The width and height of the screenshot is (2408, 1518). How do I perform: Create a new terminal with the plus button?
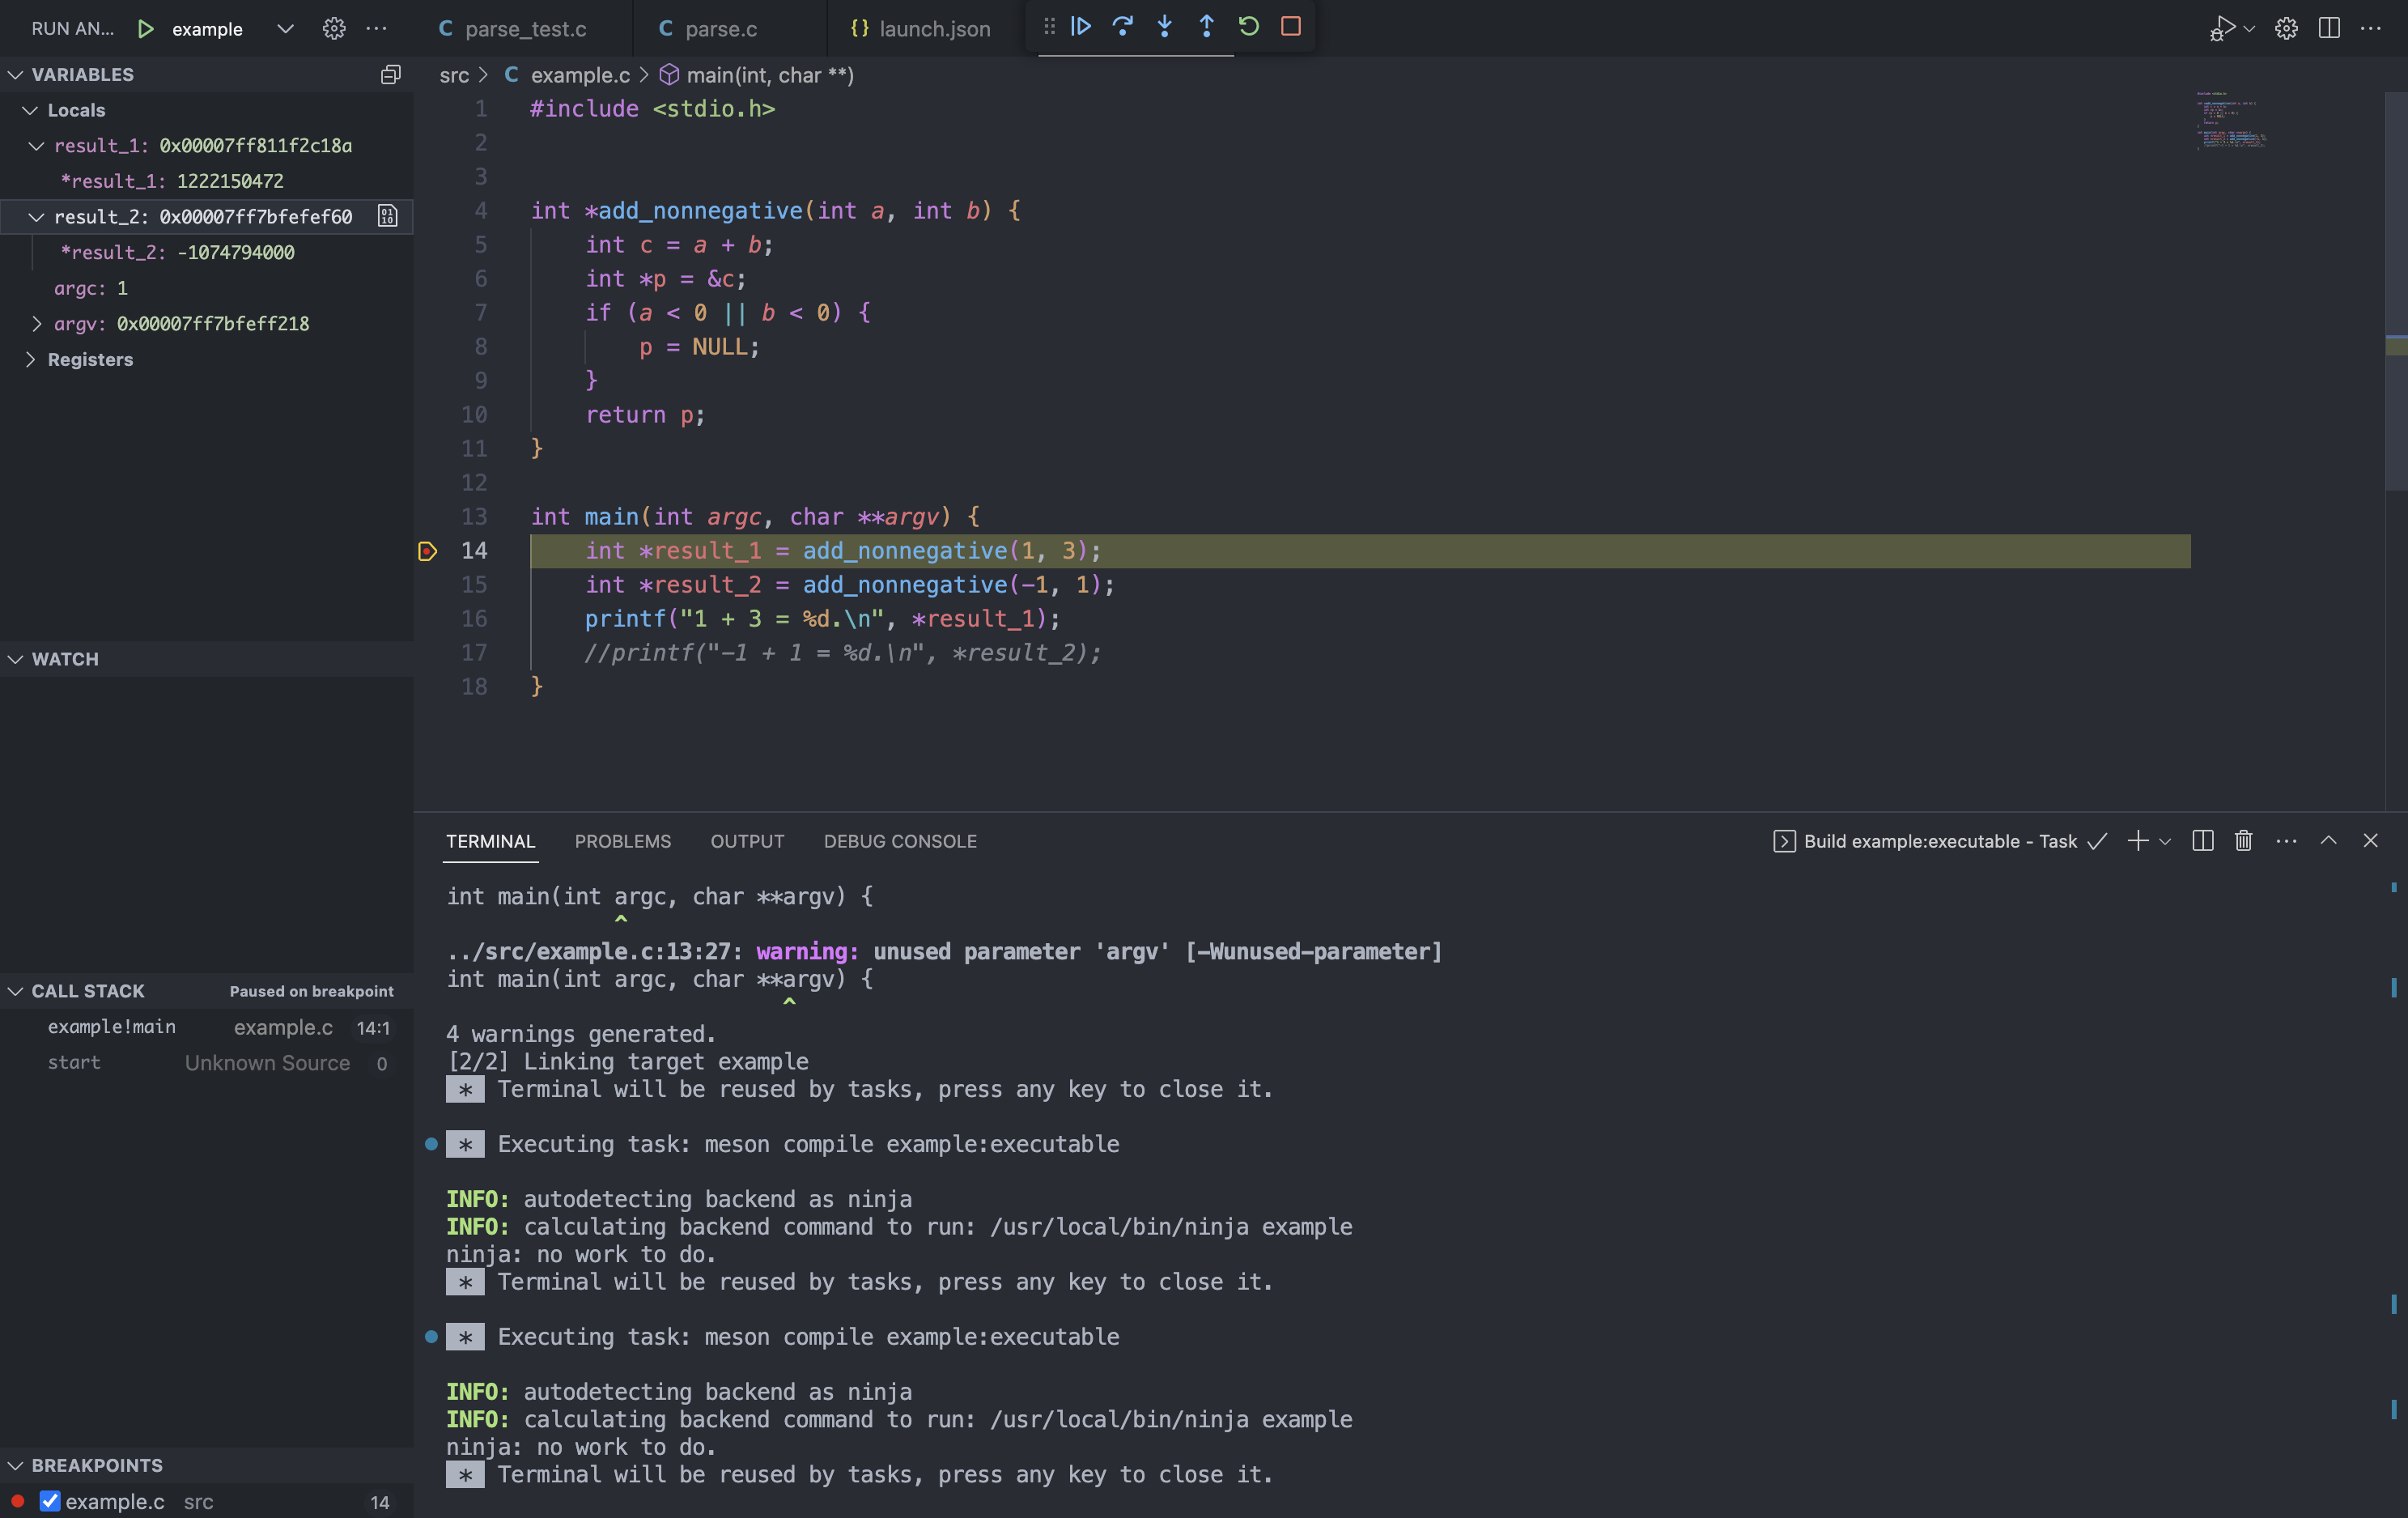2136,841
